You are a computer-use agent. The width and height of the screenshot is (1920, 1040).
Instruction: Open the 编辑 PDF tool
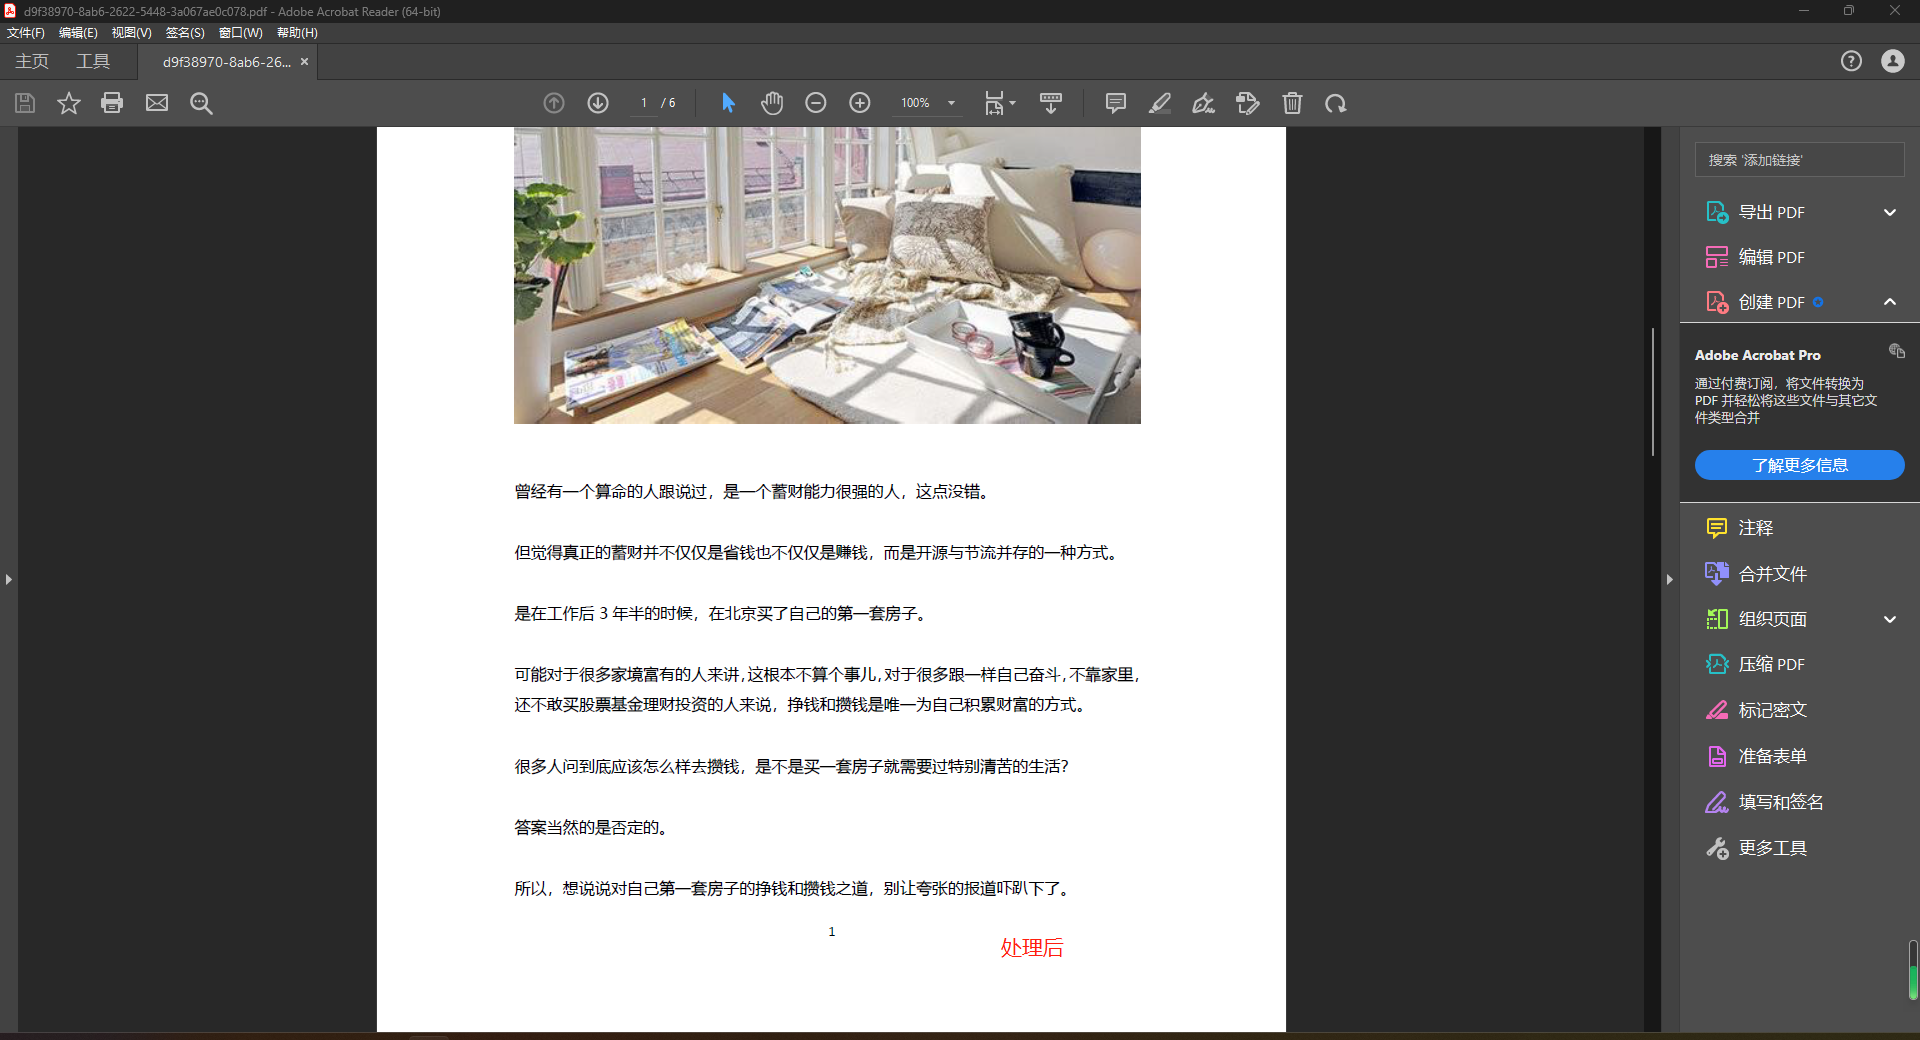(x=1770, y=257)
